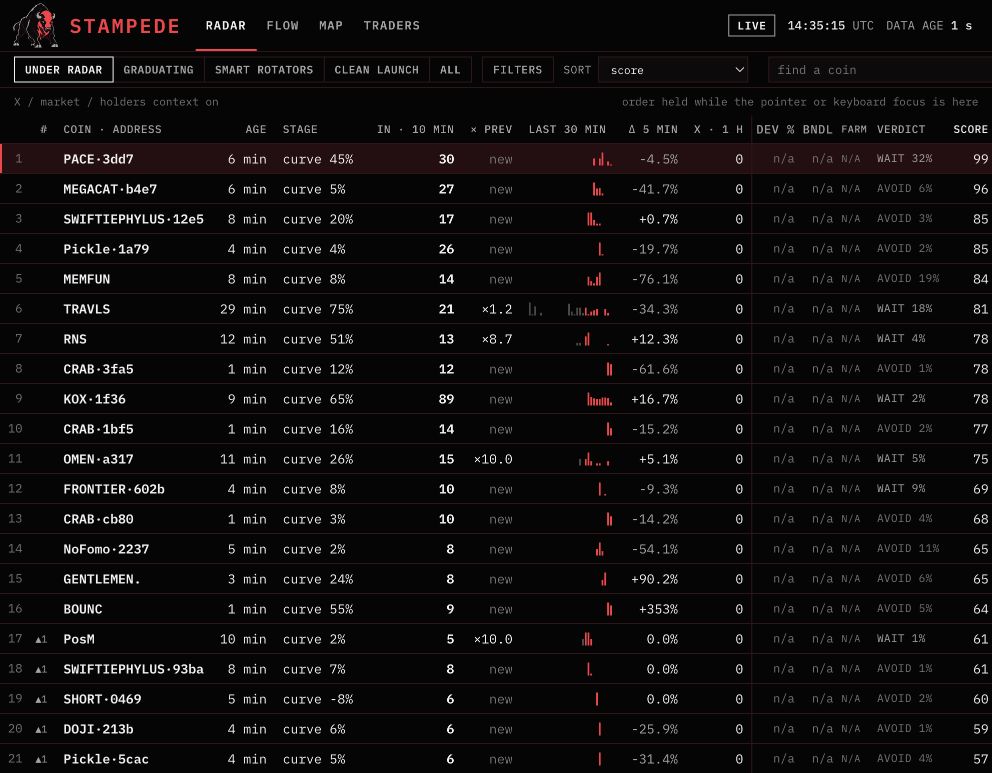Click the MEMFUN 30-minute sparkline chart
The height and width of the screenshot is (773, 992).
pyautogui.click(x=594, y=279)
